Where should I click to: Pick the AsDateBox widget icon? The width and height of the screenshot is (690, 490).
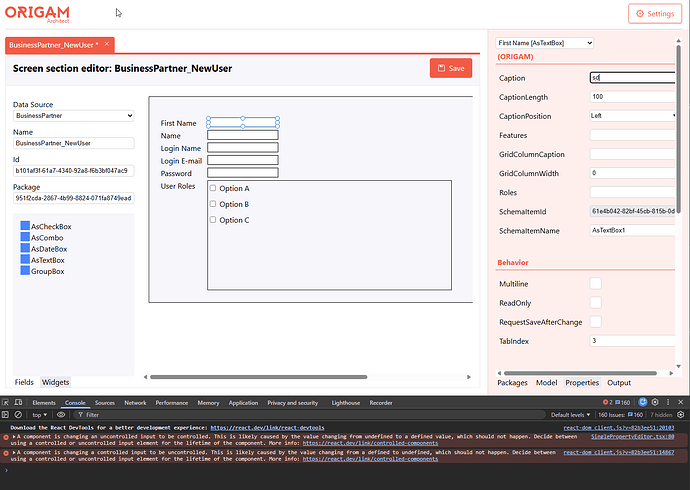coord(25,249)
